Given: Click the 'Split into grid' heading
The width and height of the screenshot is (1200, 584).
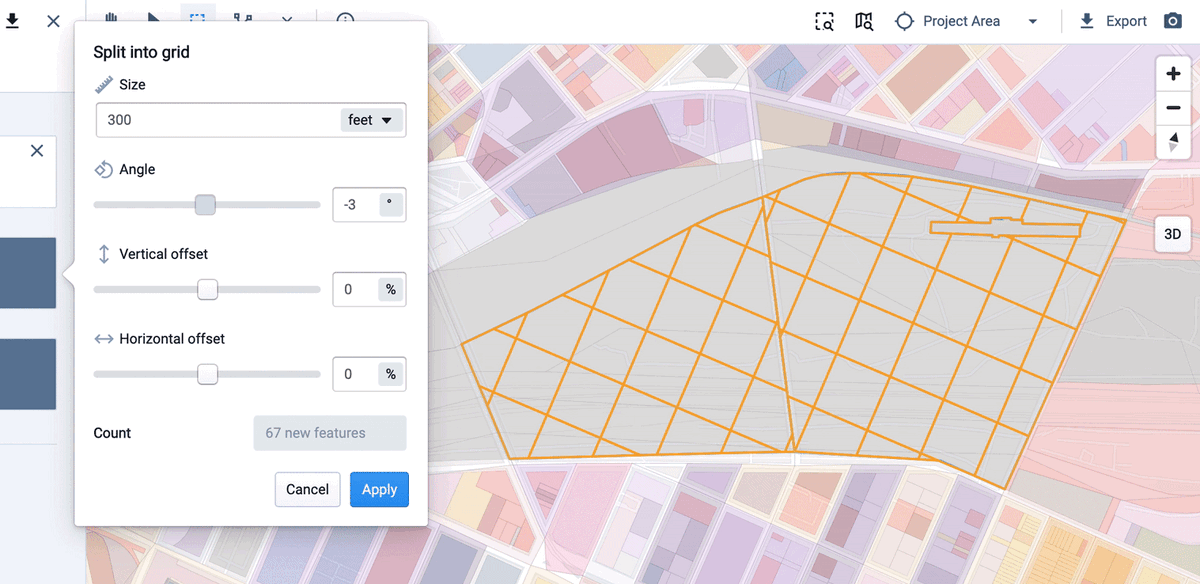Looking at the screenshot, I should [141, 52].
